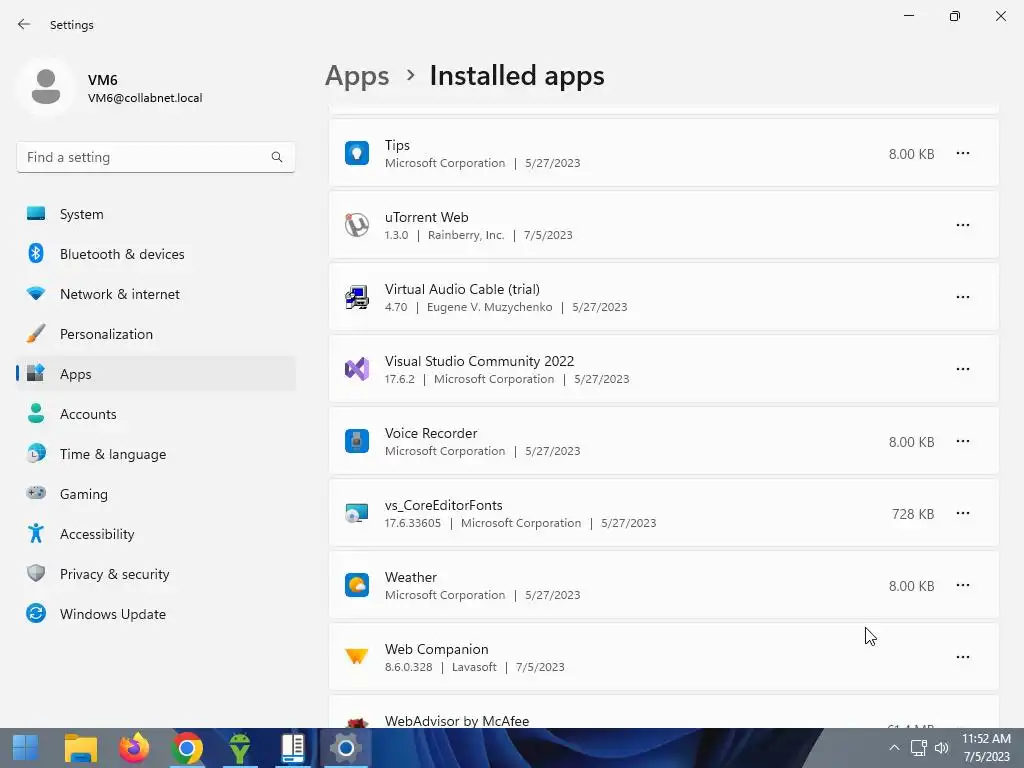Open Windows Update settings
Viewport: 1024px width, 768px height.
click(156, 615)
